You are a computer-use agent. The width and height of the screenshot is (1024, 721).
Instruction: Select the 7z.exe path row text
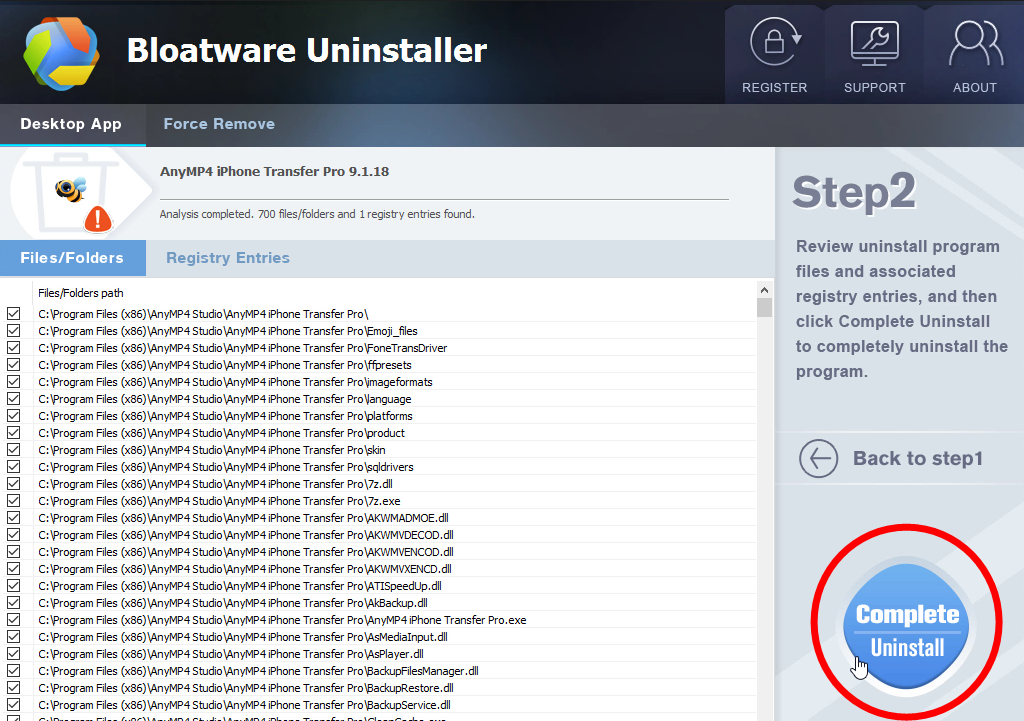[219, 501]
